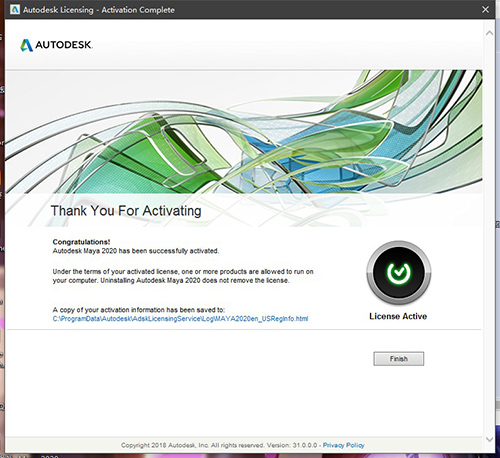Click the 'Congratulations!' text
Image resolution: width=500 pixels, height=458 pixels.
click(81, 242)
